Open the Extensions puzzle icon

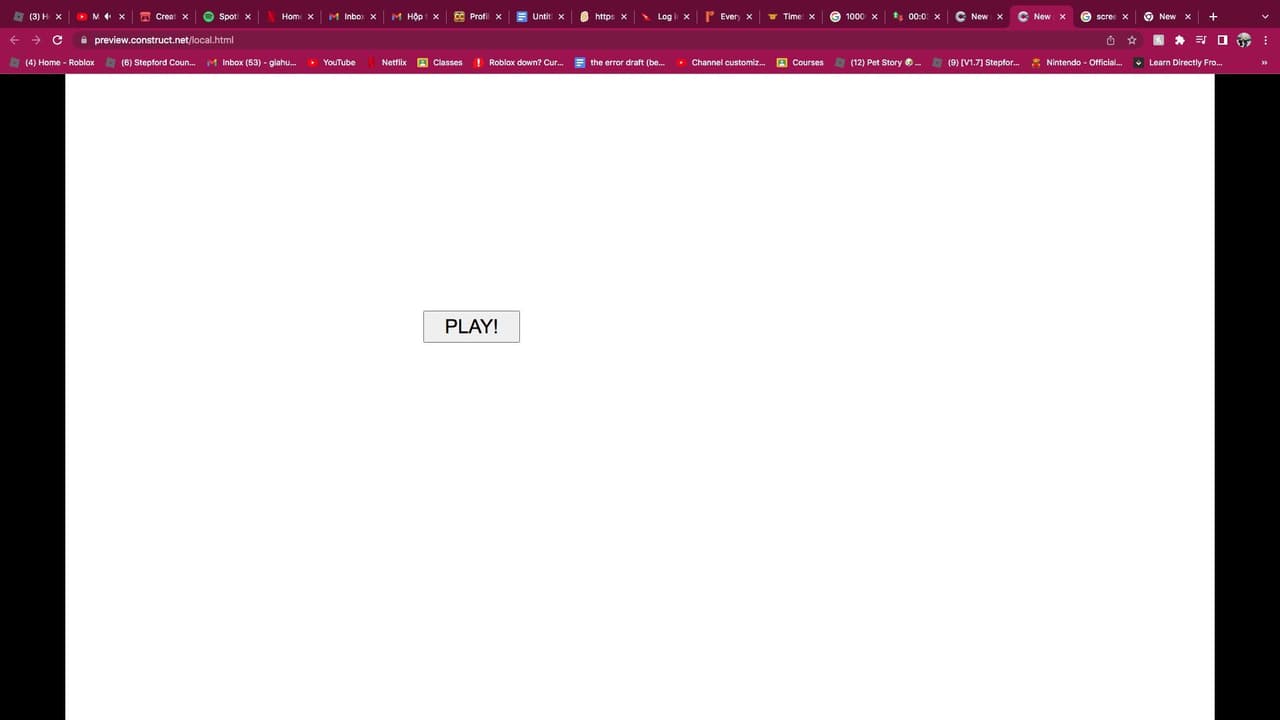[1180, 40]
